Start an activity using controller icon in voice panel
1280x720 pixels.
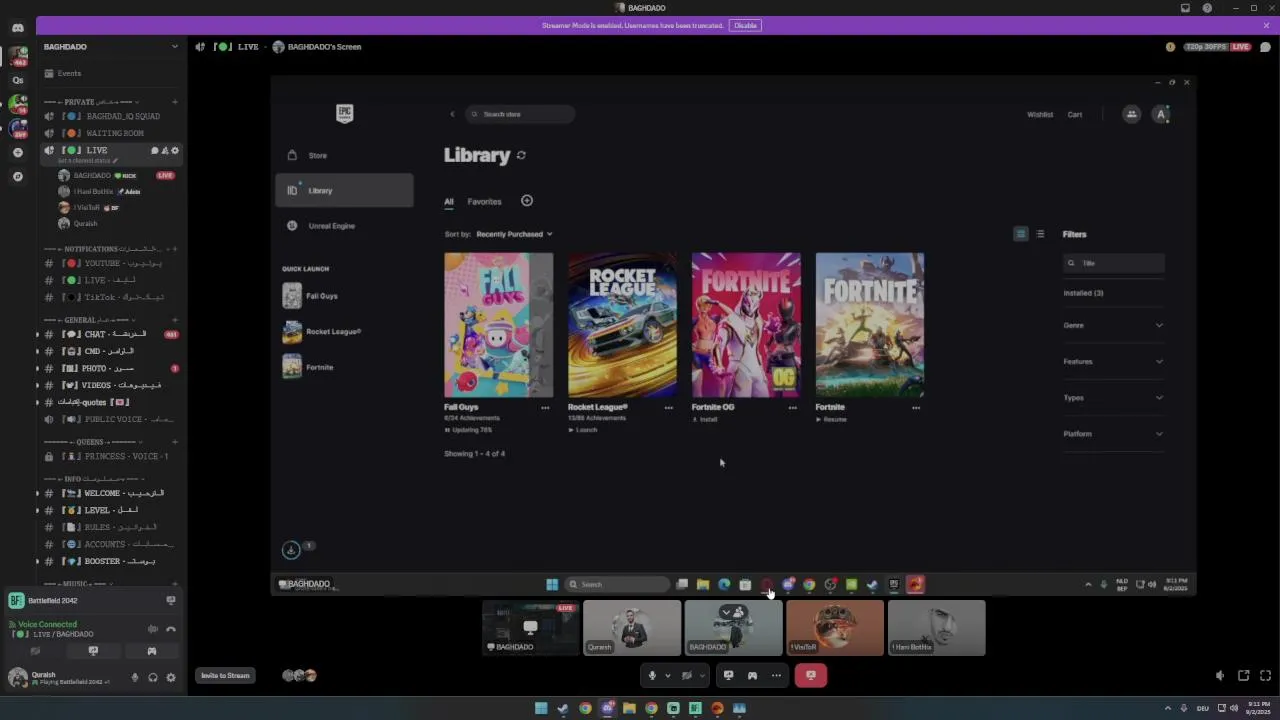coord(152,651)
